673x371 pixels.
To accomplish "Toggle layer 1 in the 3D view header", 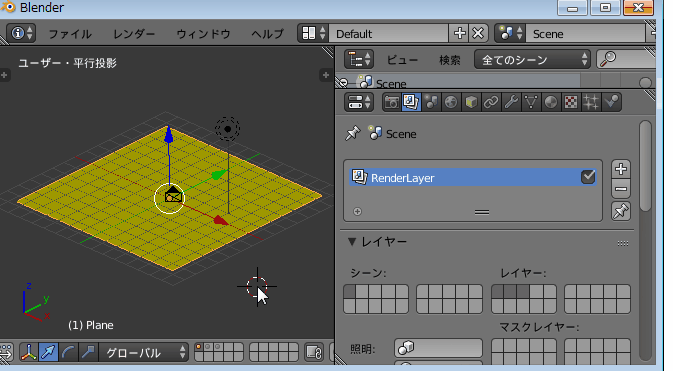I will [x=199, y=347].
